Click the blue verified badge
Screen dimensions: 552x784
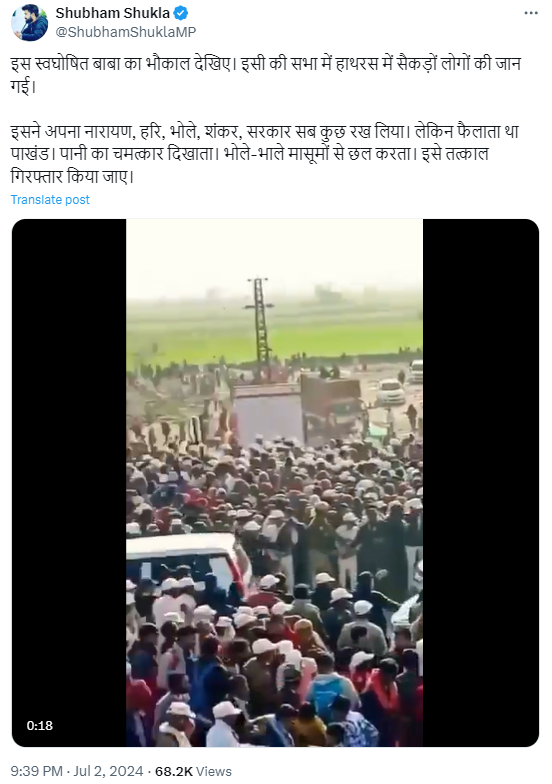[180, 13]
